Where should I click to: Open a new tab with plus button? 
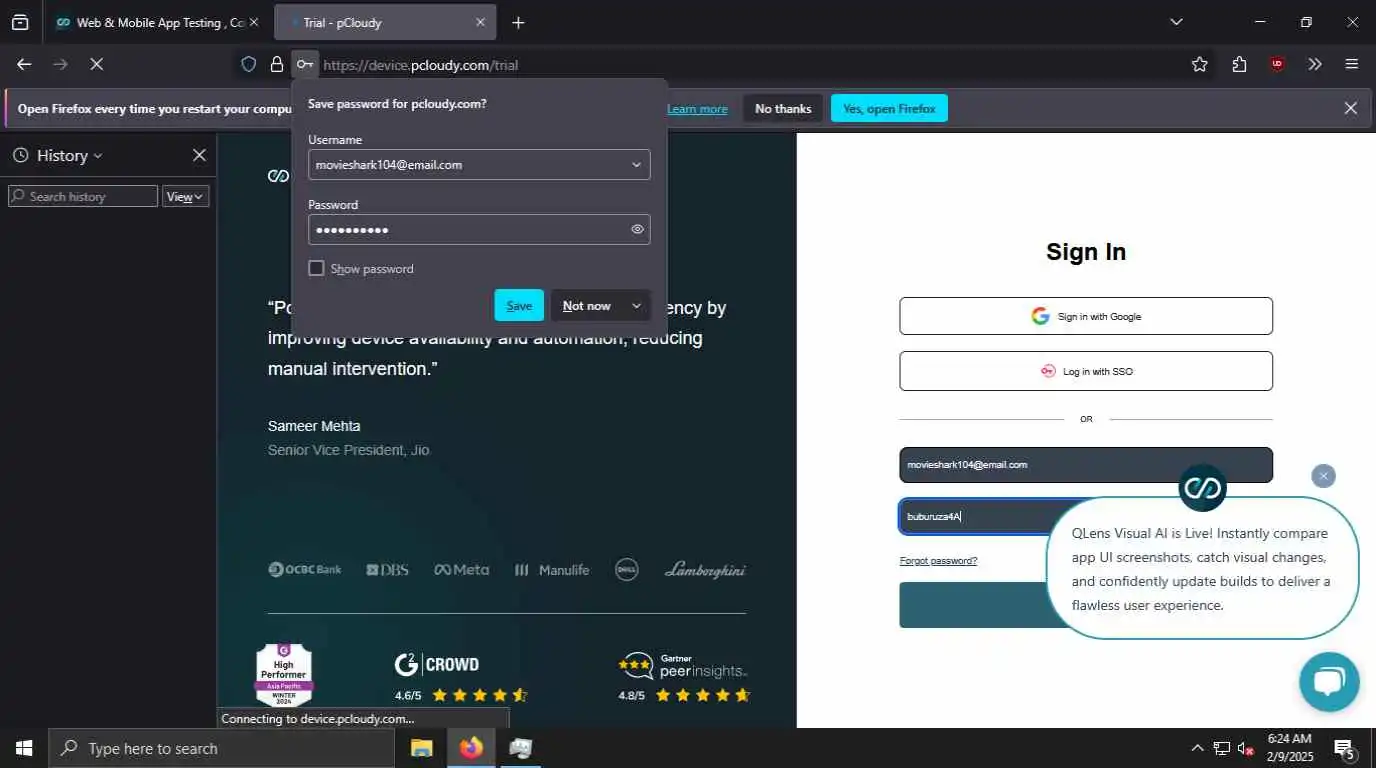click(518, 22)
